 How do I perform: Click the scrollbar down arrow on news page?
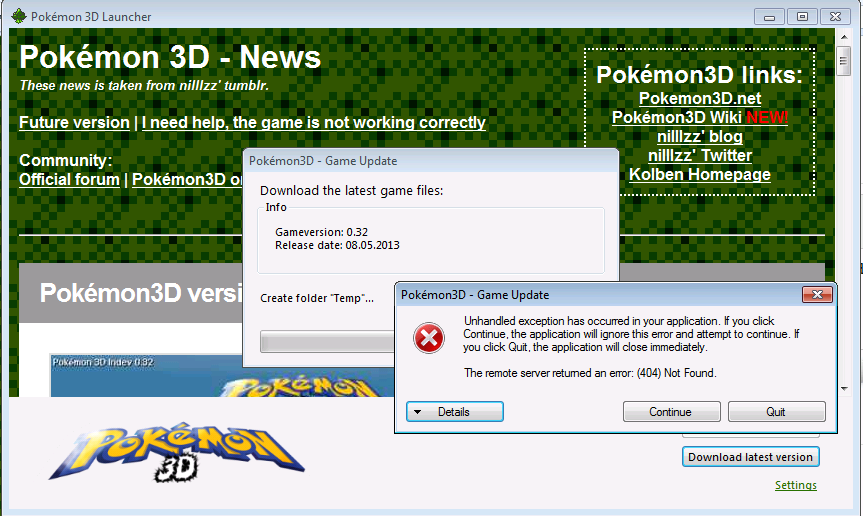844,388
